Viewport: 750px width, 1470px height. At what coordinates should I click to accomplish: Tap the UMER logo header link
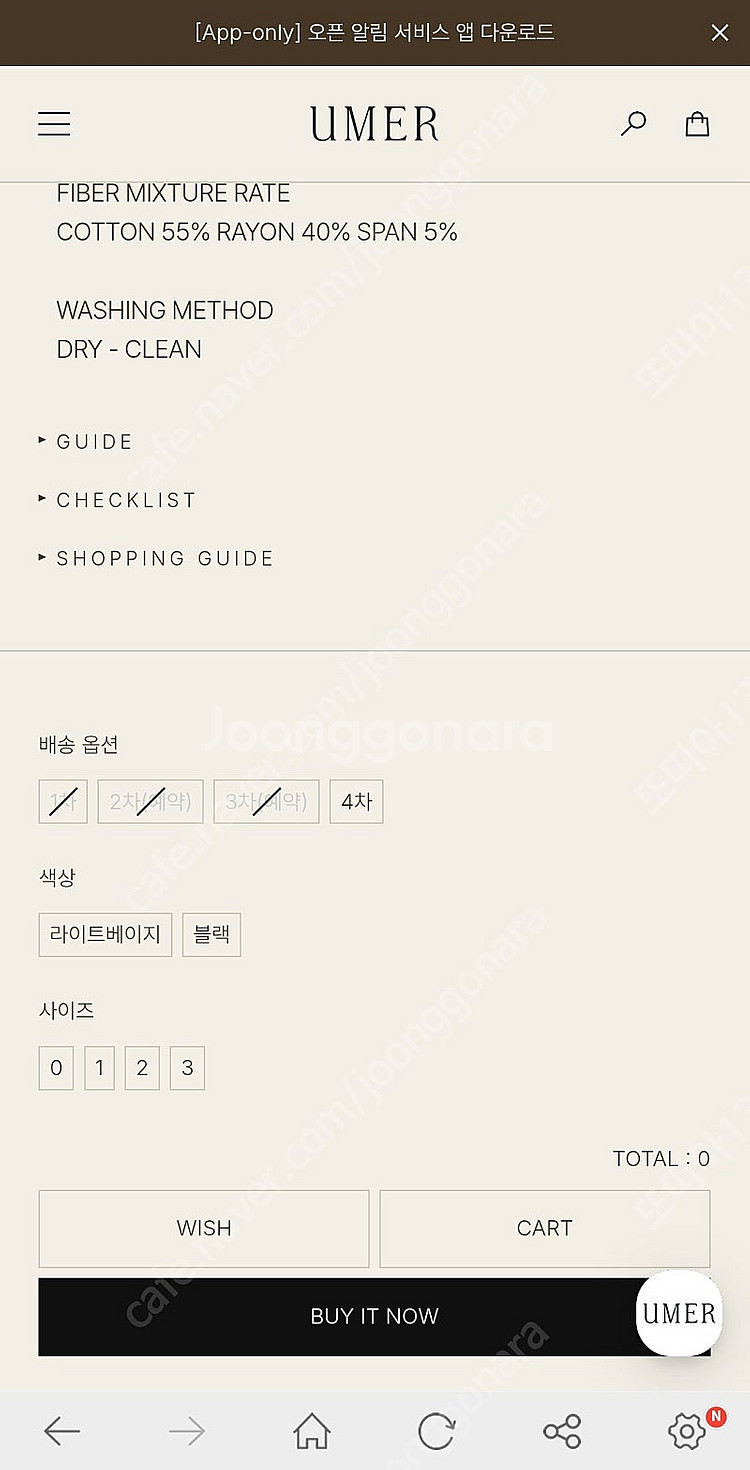[374, 124]
